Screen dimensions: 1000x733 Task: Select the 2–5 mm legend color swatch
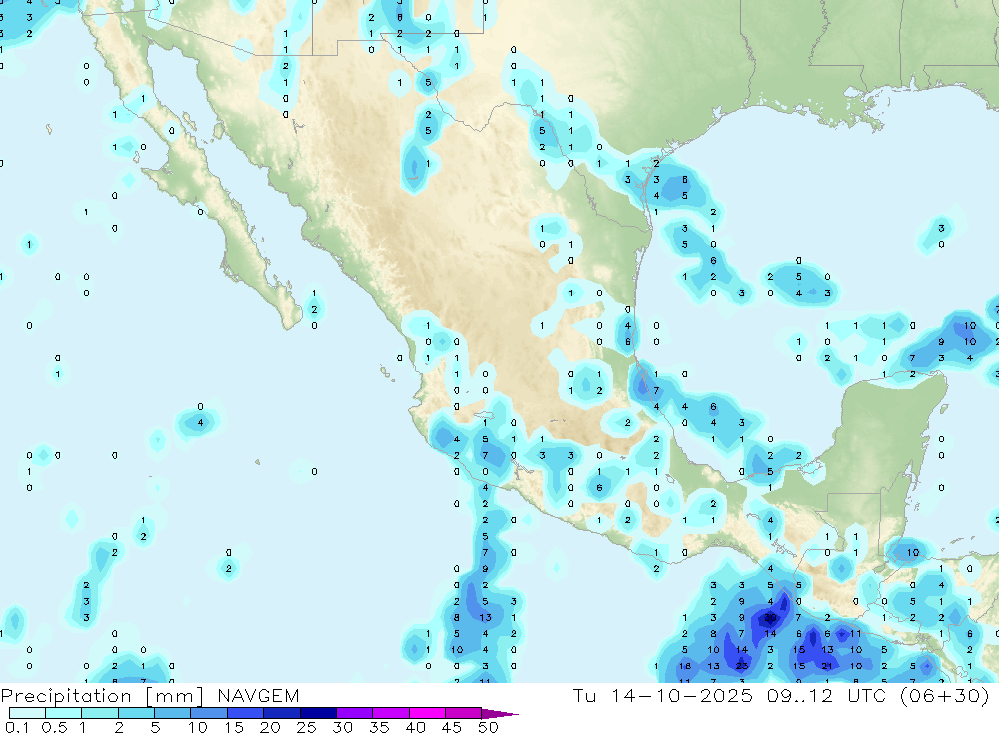pyautogui.click(x=136, y=713)
